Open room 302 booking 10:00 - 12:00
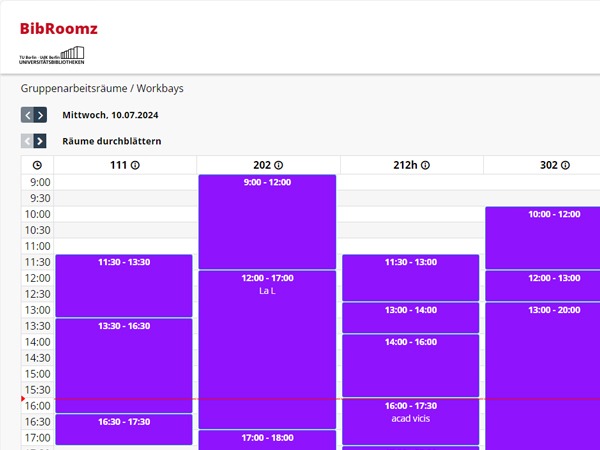600x450 pixels. pyautogui.click(x=543, y=238)
